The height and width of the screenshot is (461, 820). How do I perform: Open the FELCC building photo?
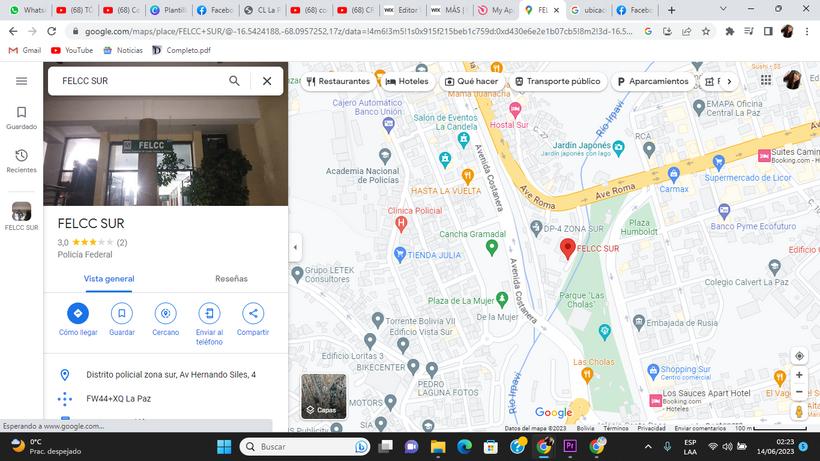[166, 151]
